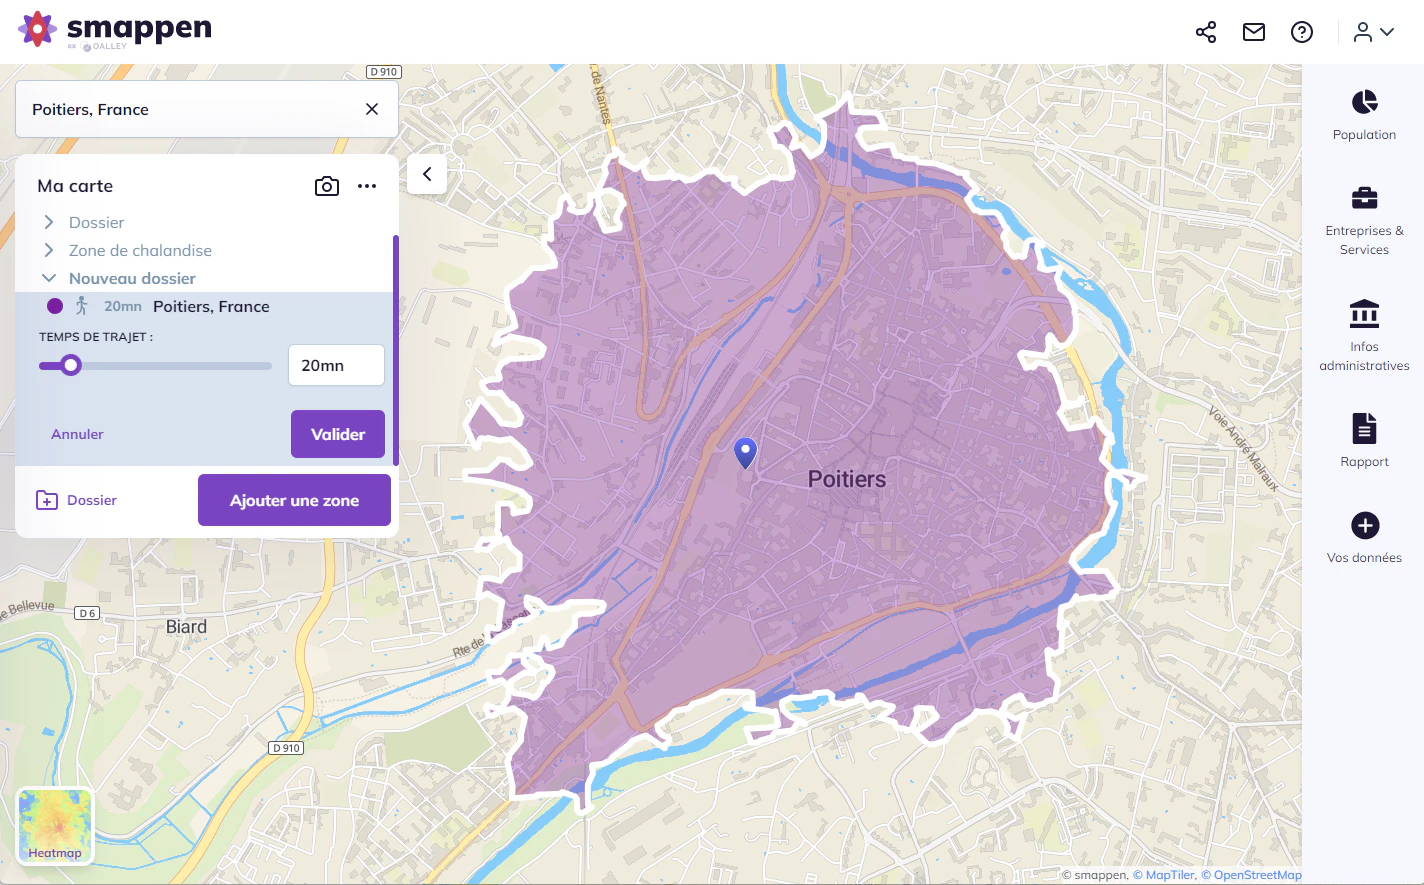Open the Rapport document icon

tap(1364, 428)
